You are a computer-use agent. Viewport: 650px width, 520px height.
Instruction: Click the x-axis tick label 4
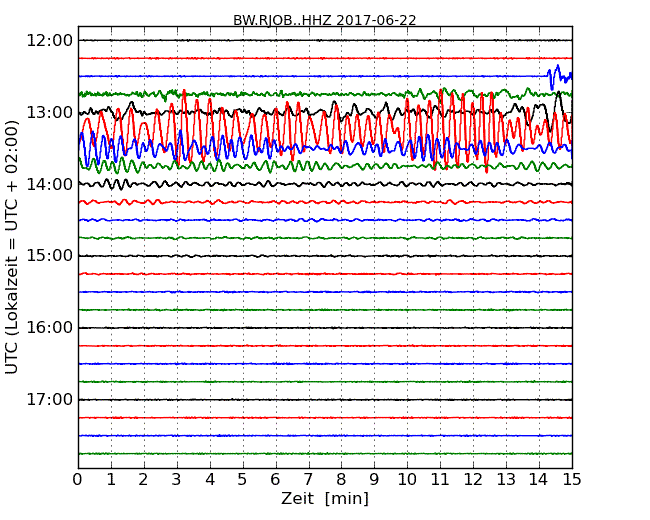pos(210,480)
